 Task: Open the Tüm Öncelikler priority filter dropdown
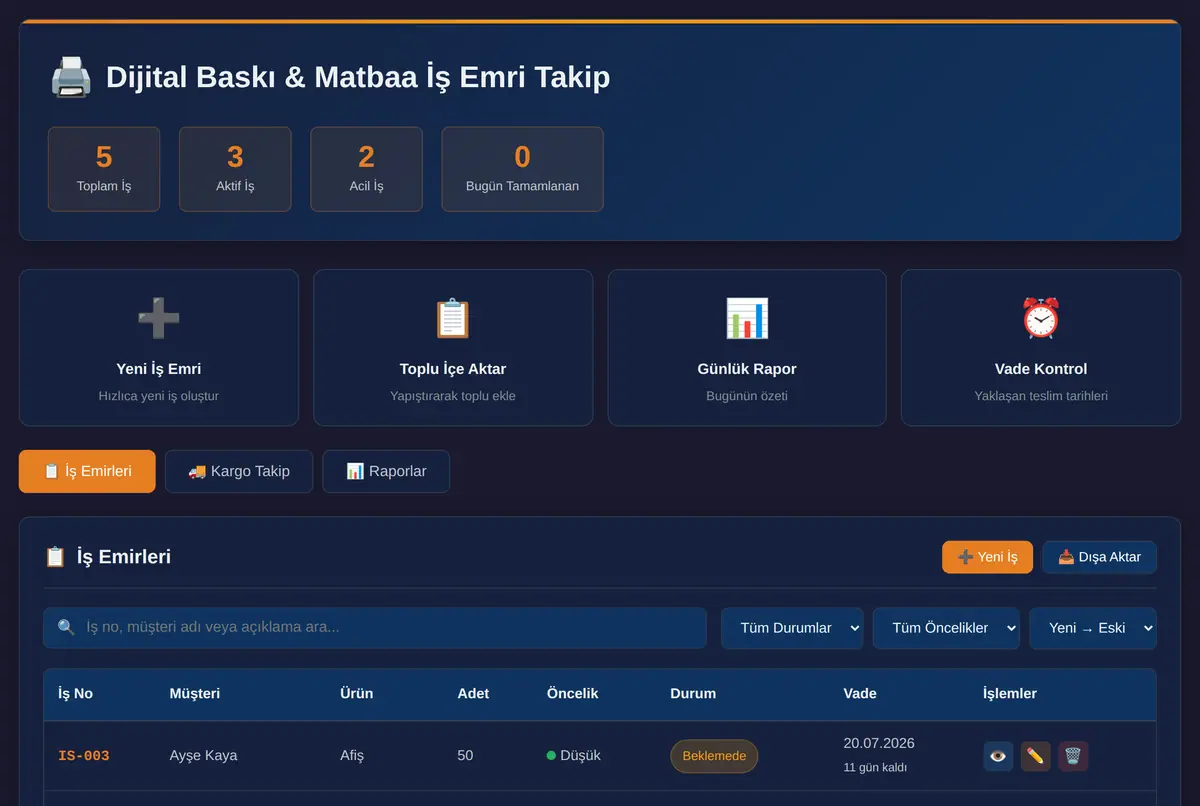(x=946, y=628)
